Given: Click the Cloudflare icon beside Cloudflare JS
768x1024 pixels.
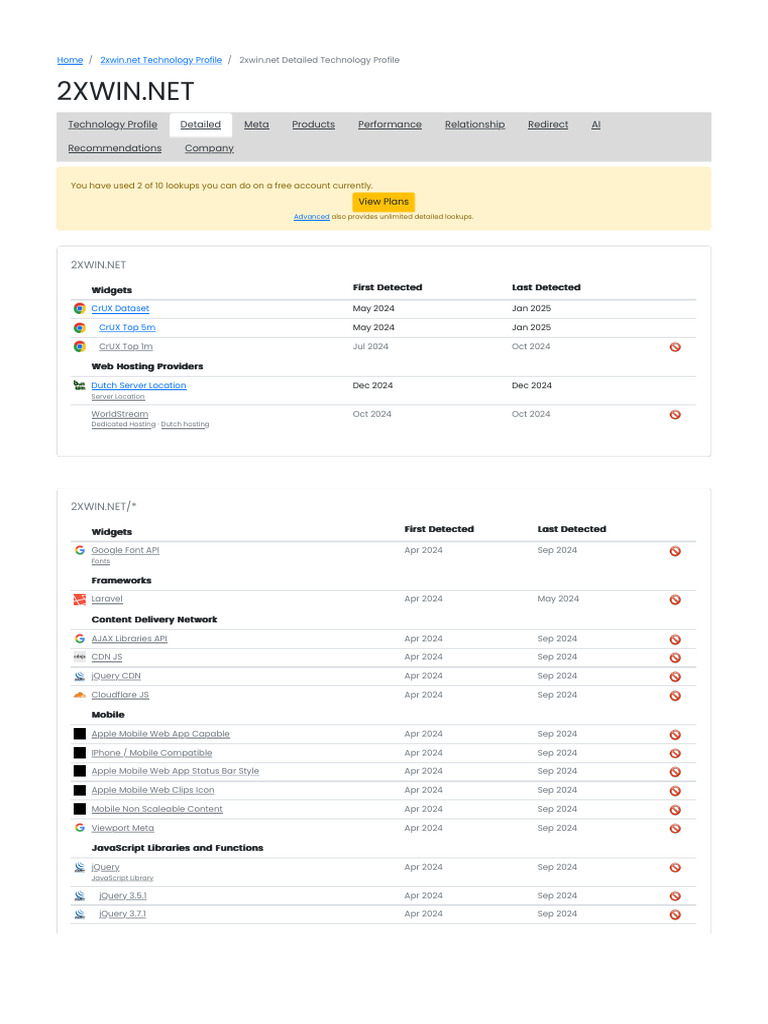Looking at the screenshot, I should click(80, 695).
